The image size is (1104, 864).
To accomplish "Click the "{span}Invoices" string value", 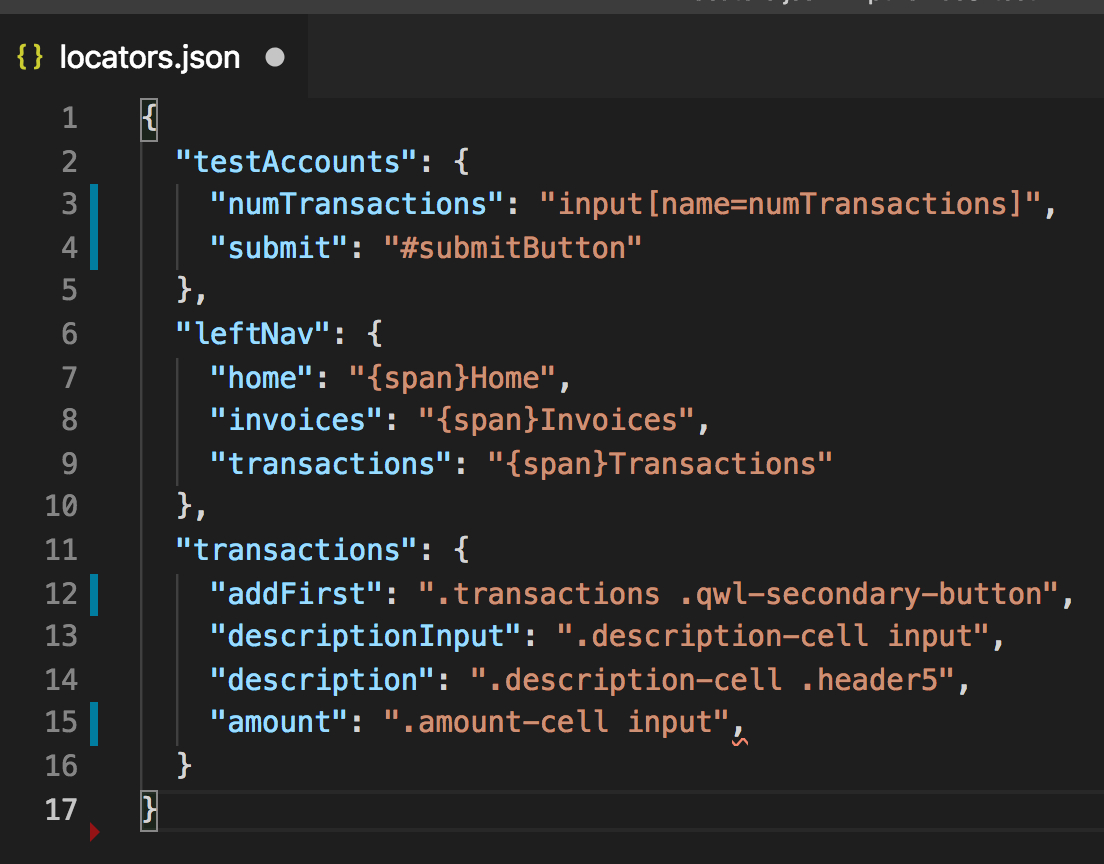I will coord(556,420).
